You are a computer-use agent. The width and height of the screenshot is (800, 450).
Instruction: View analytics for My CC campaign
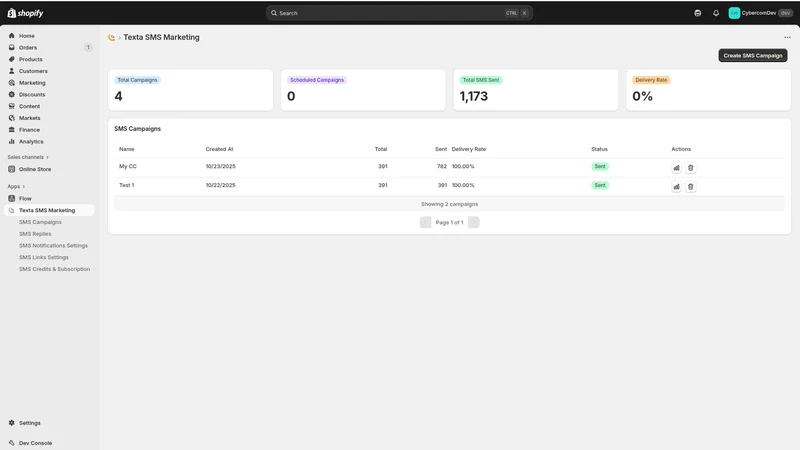(x=676, y=168)
